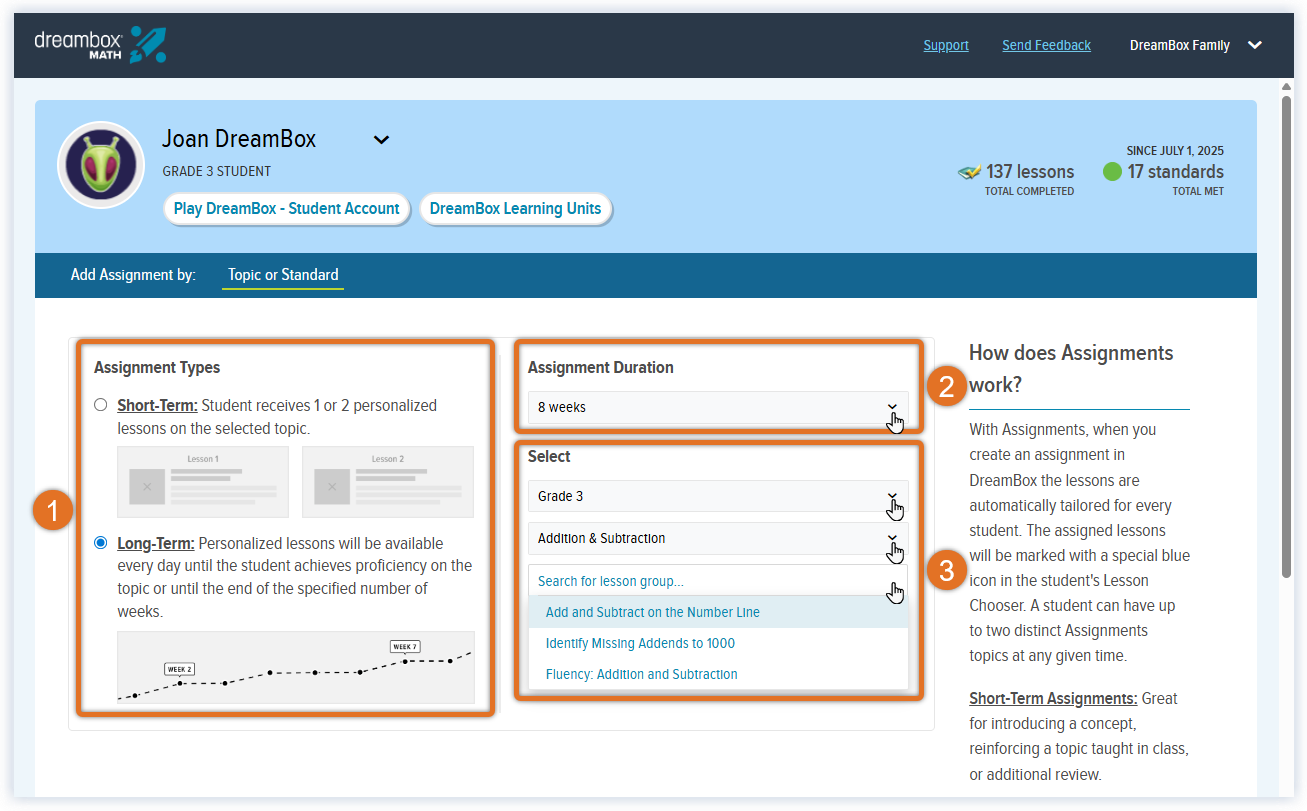This screenshot has height=811, width=1307.
Task: Open the Send Feedback link
Action: click(x=1046, y=45)
